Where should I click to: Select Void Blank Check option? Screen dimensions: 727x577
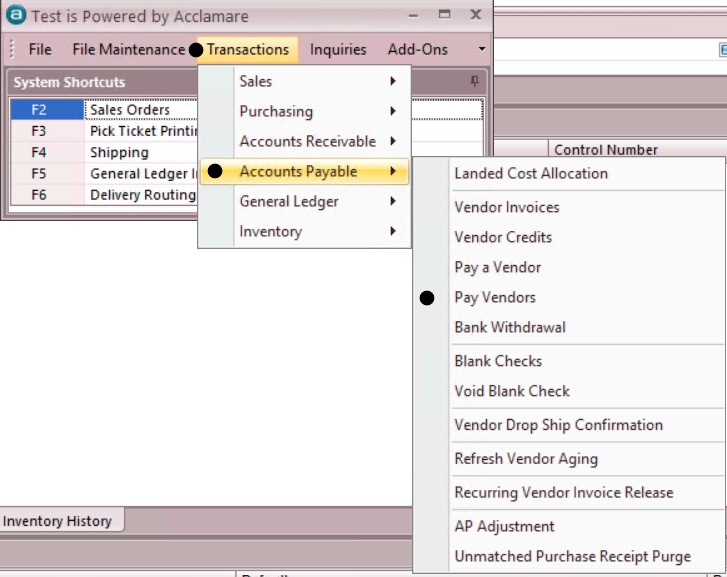[512, 391]
